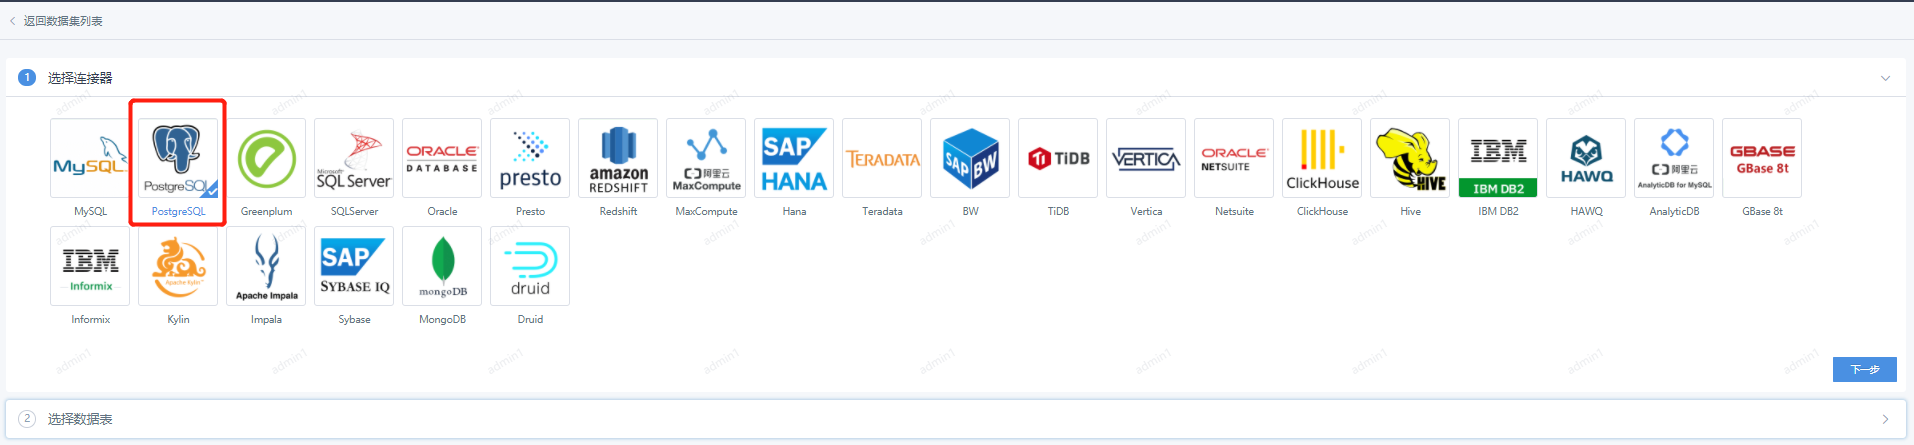Screen dimensions: 1914x445
Task: Expand the 选择数据表 section chevron
Action: click(1885, 419)
